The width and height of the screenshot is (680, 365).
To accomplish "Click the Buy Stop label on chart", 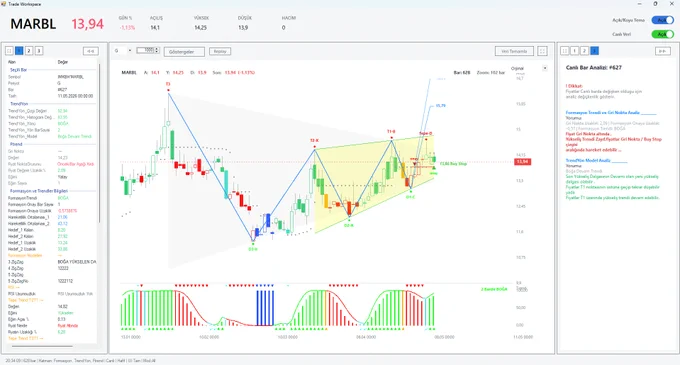I will pos(453,164).
